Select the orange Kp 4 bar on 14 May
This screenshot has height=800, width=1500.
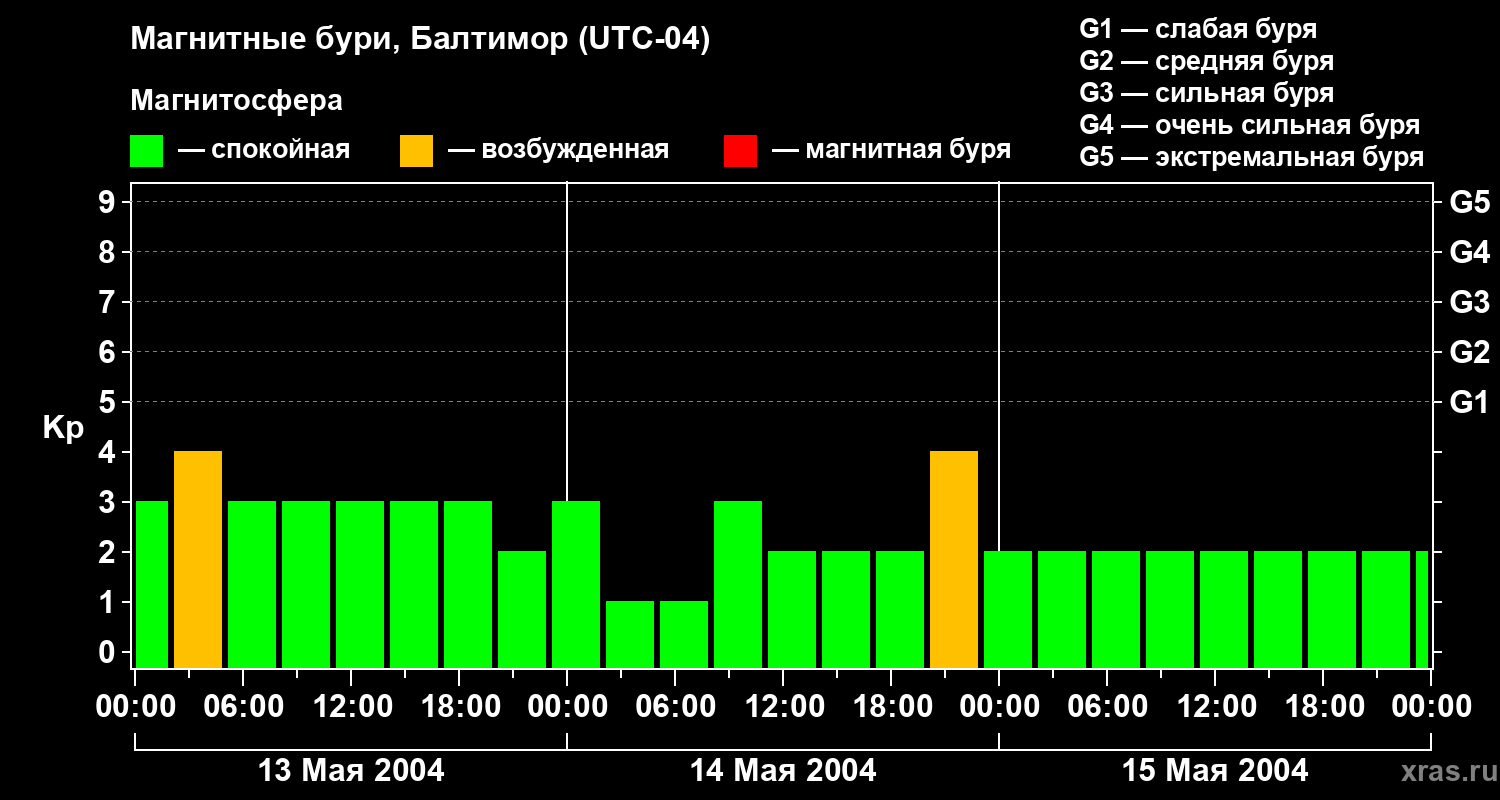(x=954, y=560)
